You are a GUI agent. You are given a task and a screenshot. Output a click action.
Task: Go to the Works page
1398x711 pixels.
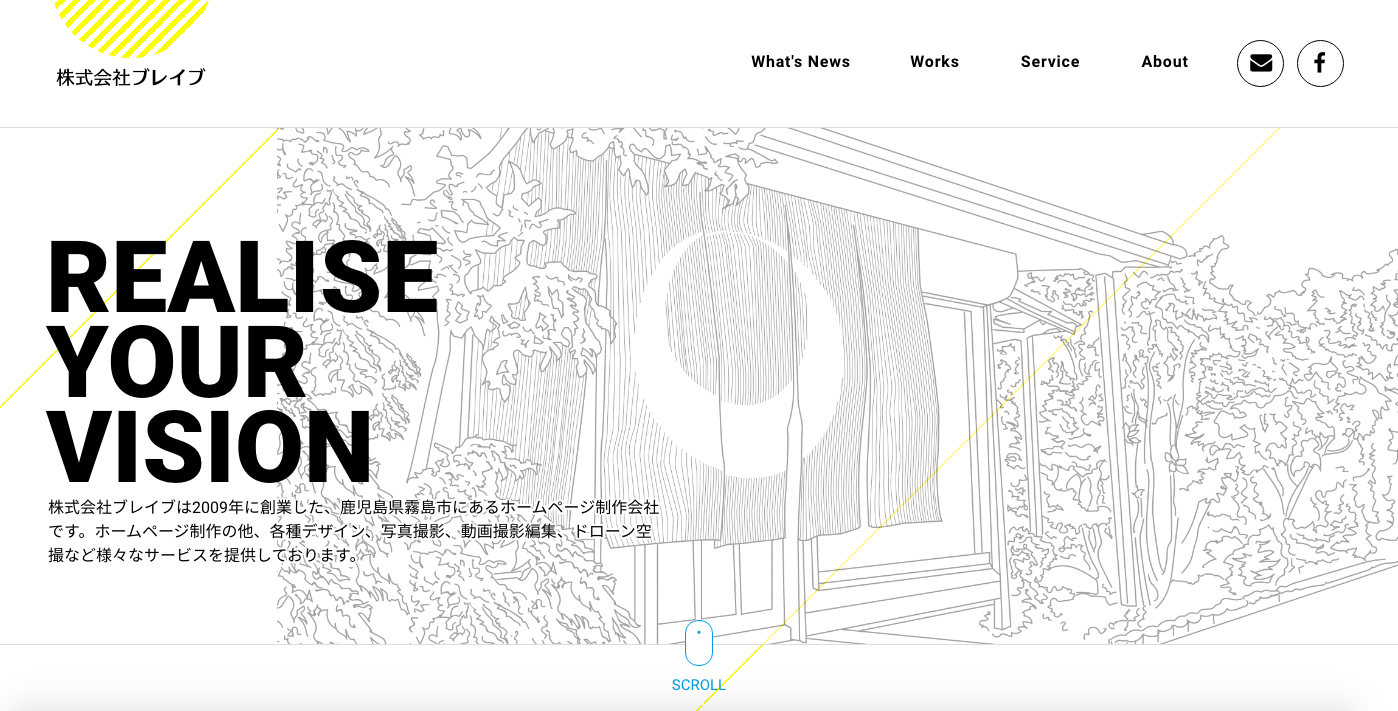tap(934, 62)
